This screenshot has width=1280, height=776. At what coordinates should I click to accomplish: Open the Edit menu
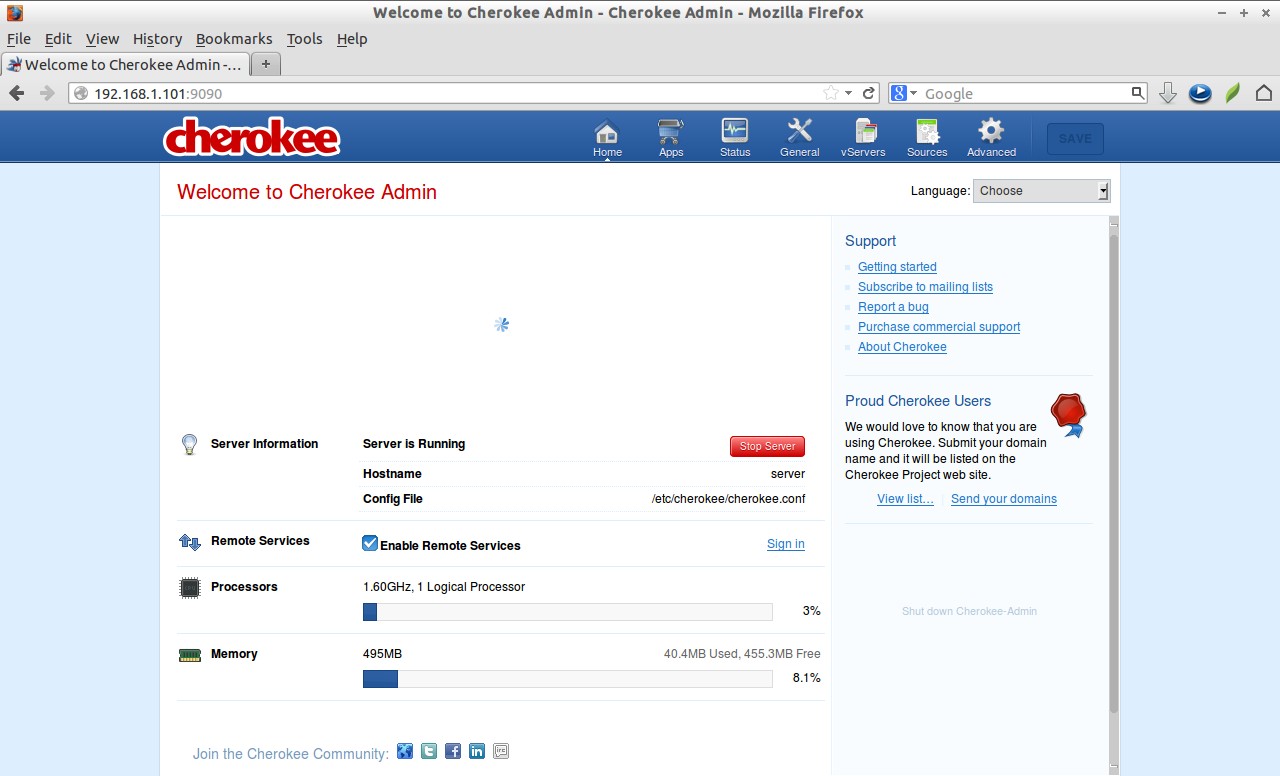(x=58, y=39)
